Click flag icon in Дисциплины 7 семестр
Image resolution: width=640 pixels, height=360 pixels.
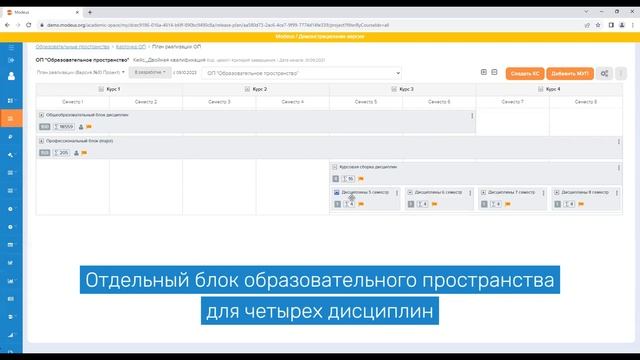(x=508, y=204)
